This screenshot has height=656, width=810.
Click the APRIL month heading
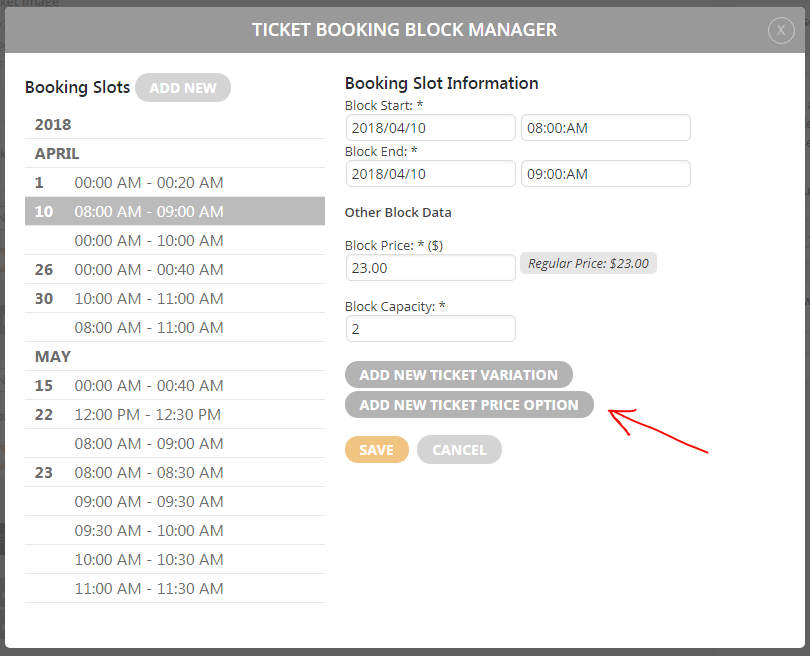point(57,153)
